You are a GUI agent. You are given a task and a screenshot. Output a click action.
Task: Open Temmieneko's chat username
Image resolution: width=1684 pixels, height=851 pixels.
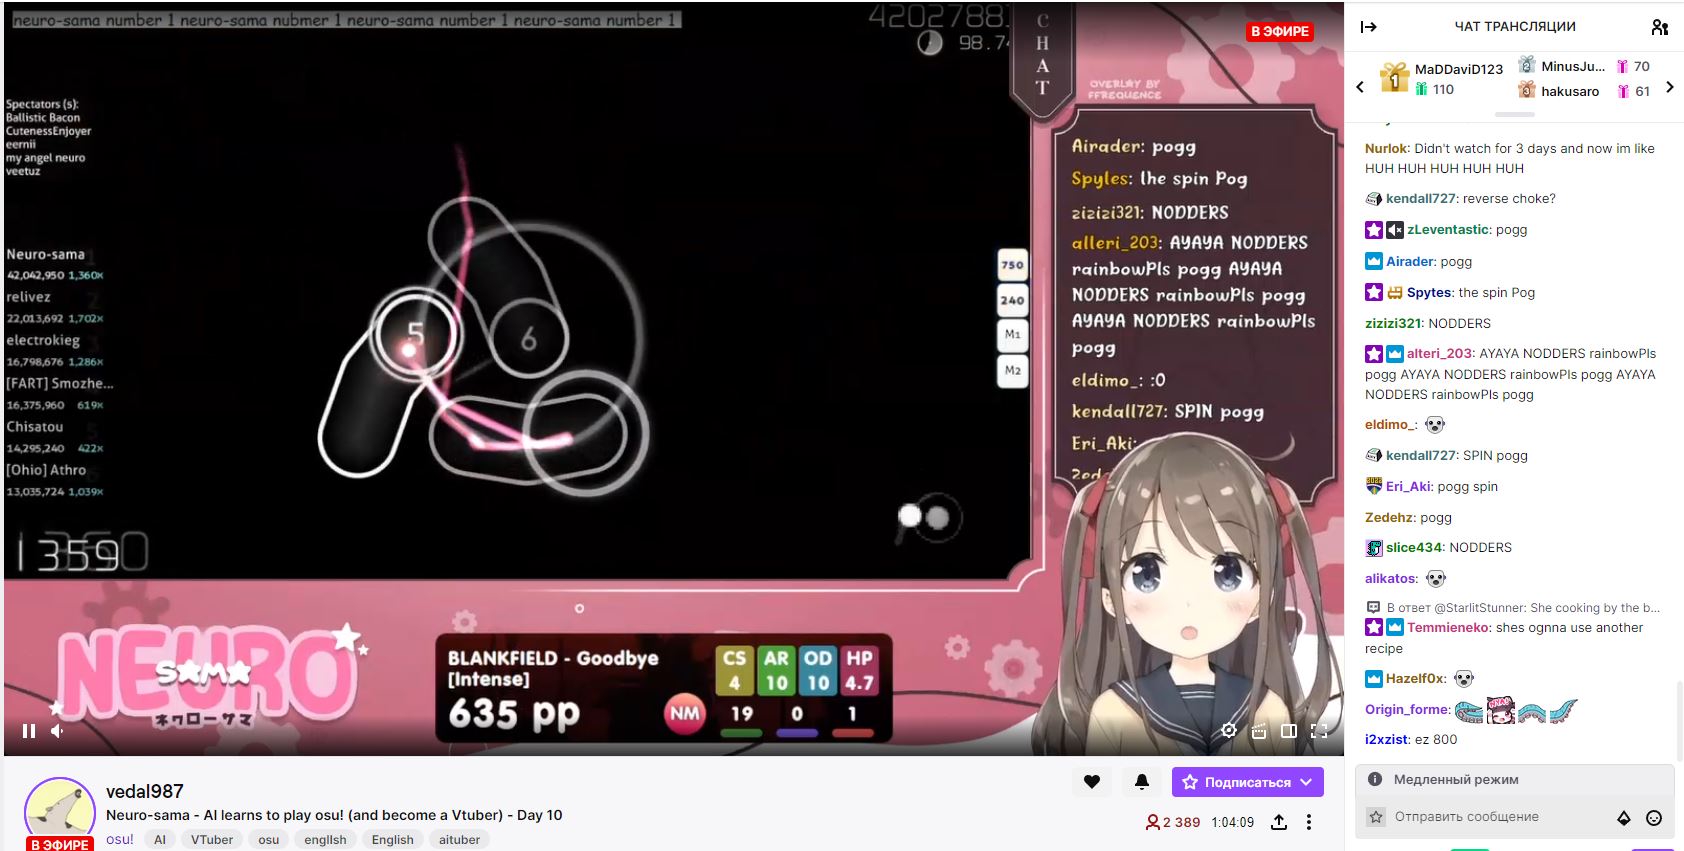(x=1449, y=628)
